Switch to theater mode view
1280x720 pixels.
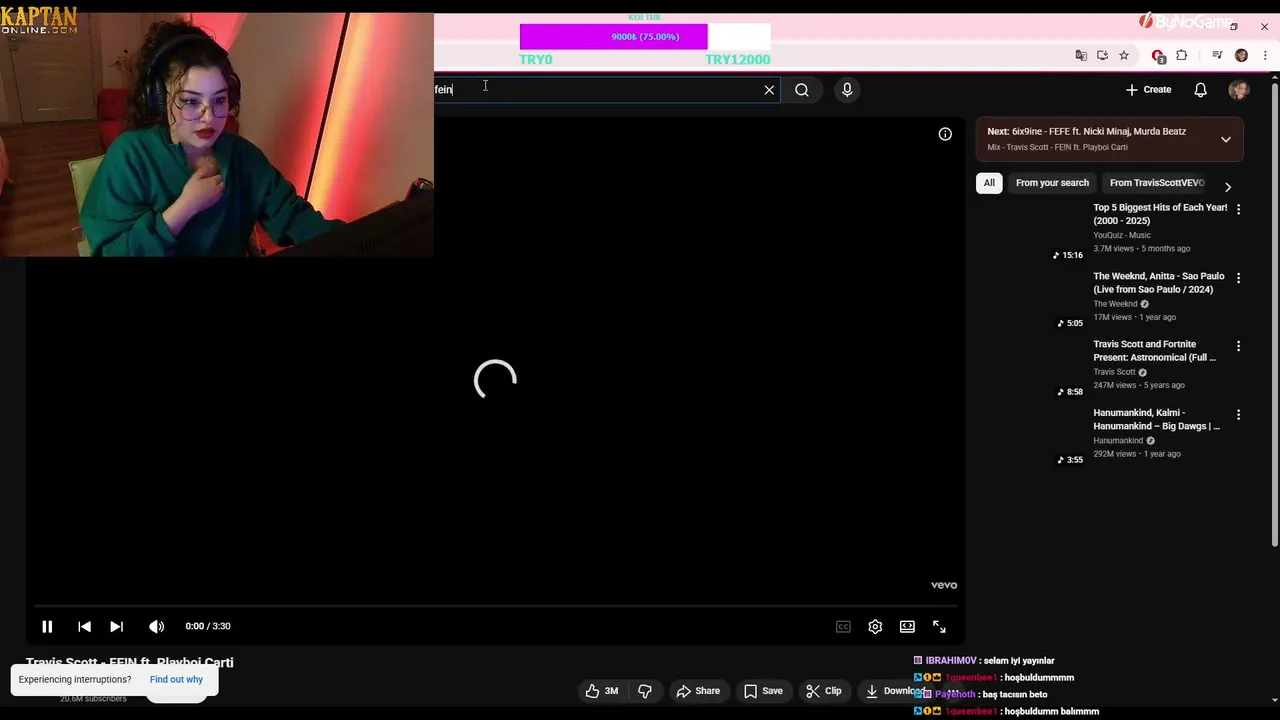907,626
